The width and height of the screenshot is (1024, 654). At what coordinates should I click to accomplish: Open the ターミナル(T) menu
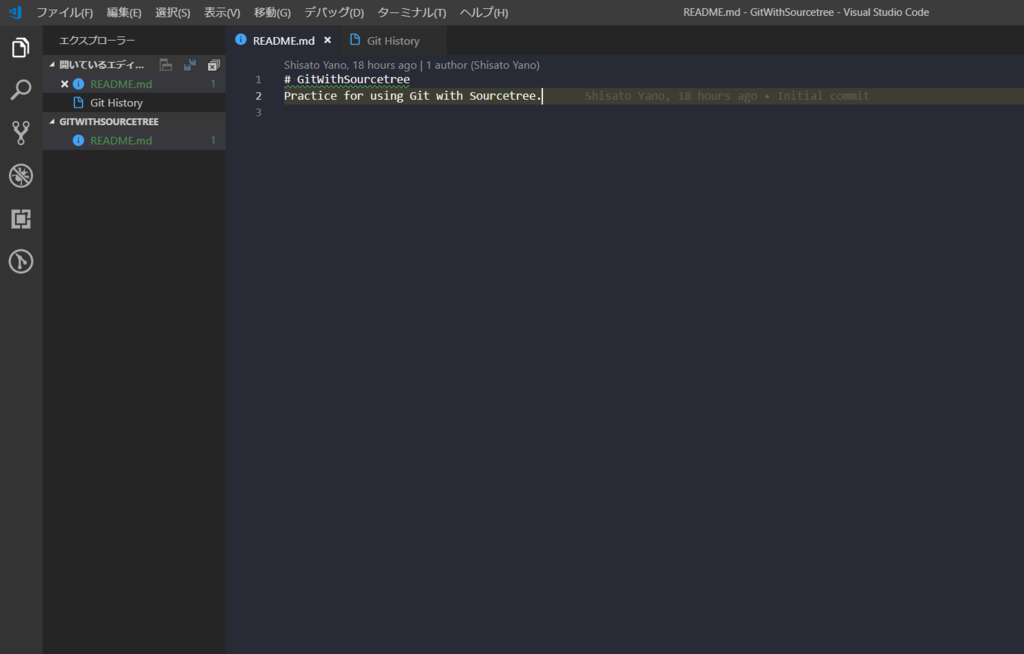(411, 12)
